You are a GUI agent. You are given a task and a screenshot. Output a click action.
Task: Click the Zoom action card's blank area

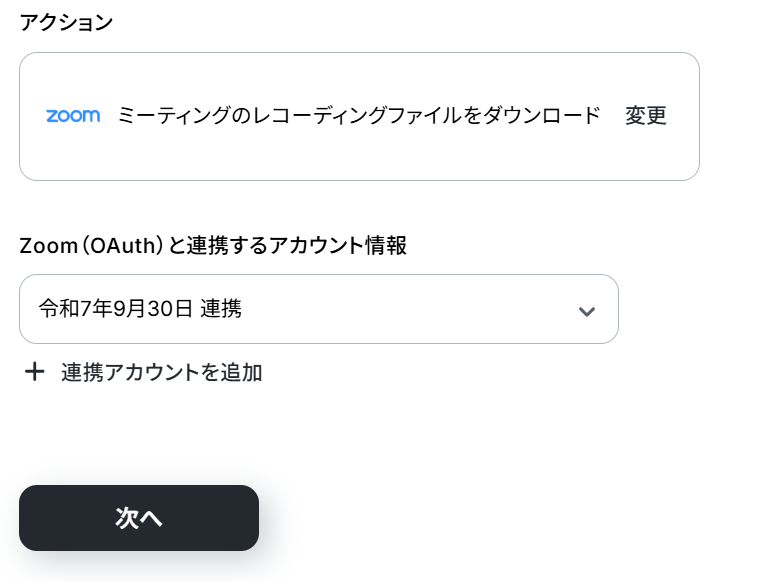[359, 157]
